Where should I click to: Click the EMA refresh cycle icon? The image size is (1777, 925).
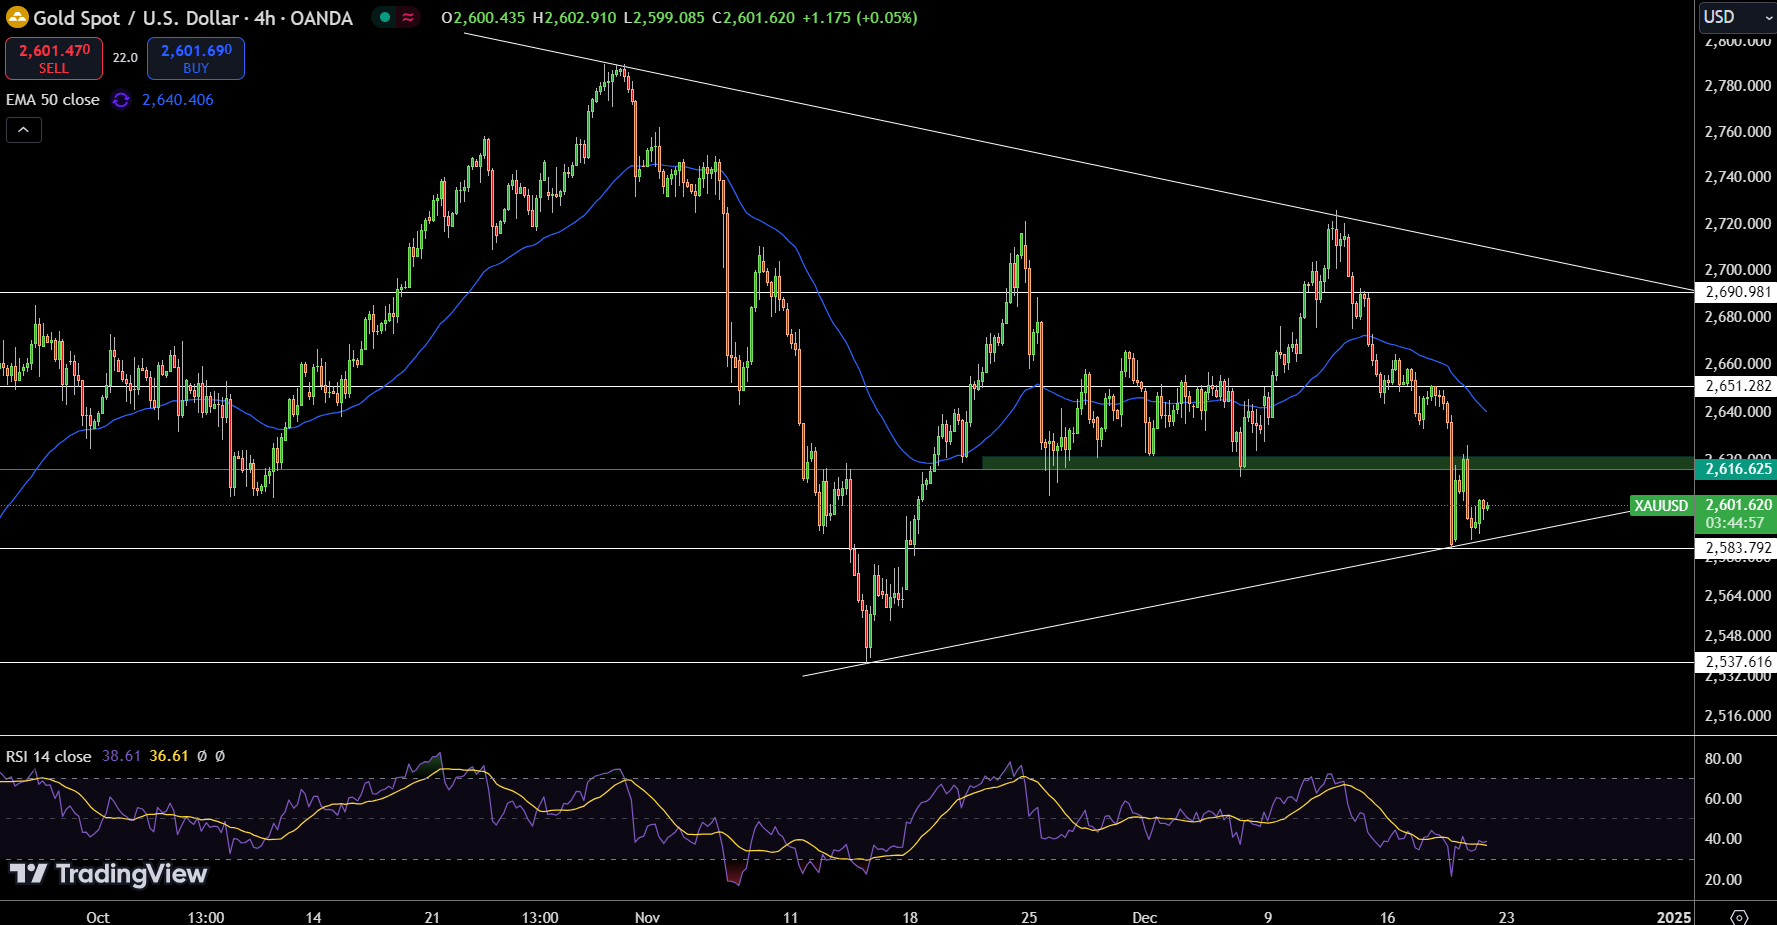point(121,100)
